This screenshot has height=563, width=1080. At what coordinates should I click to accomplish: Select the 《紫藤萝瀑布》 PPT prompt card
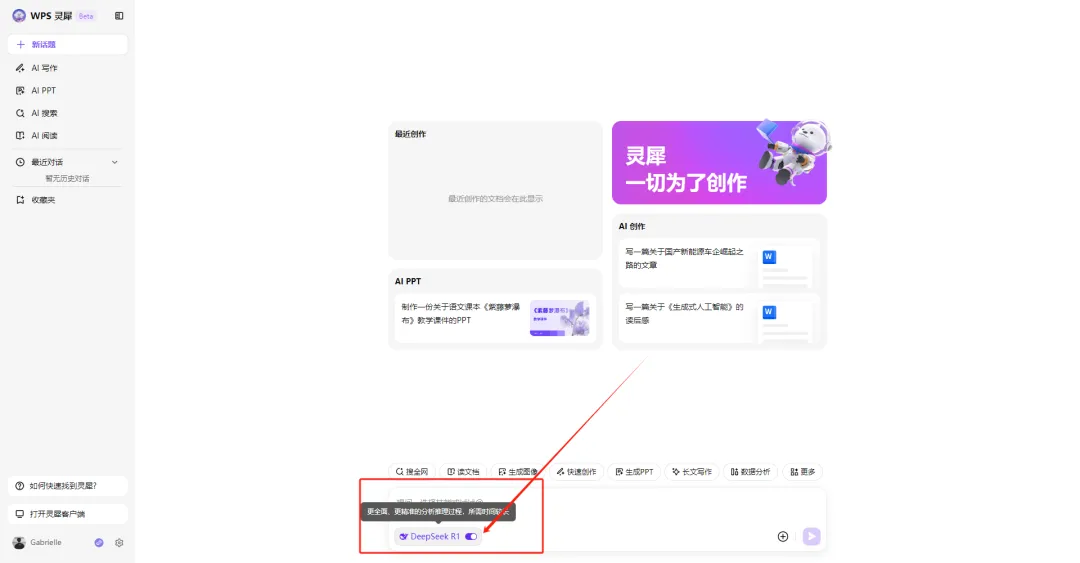tap(495, 318)
